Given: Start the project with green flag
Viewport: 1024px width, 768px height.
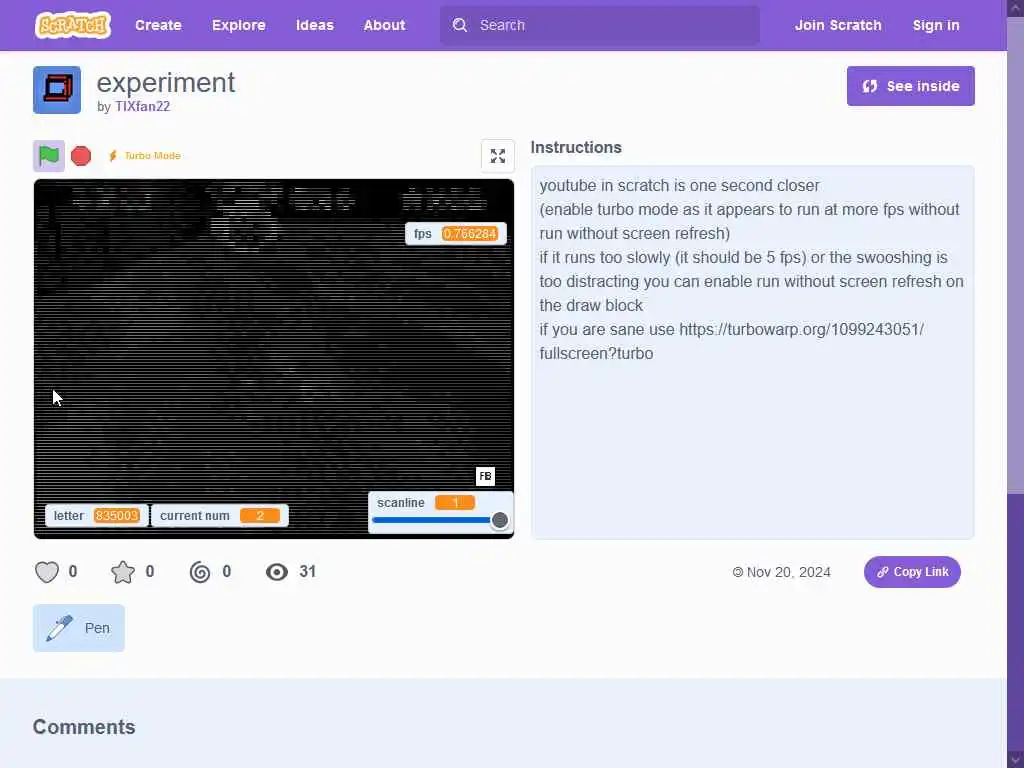Looking at the screenshot, I should pos(49,155).
